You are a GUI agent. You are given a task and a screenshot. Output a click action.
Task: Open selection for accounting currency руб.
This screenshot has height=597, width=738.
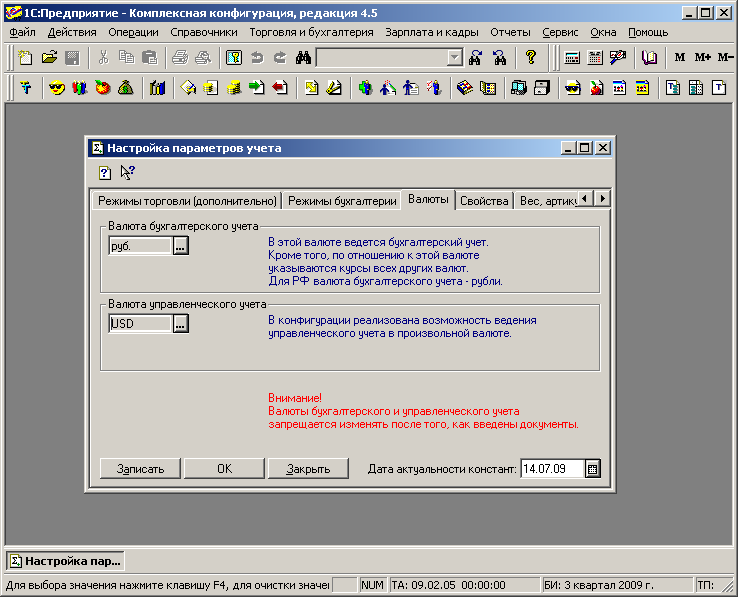pos(181,246)
